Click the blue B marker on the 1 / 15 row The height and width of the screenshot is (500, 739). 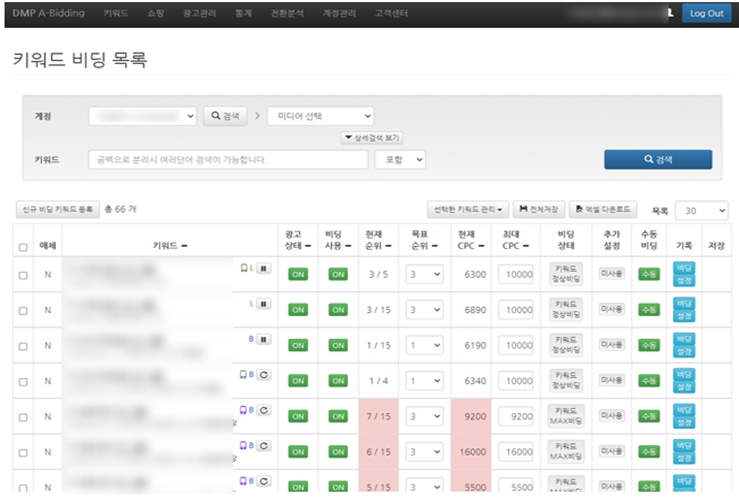pyautogui.click(x=251, y=339)
